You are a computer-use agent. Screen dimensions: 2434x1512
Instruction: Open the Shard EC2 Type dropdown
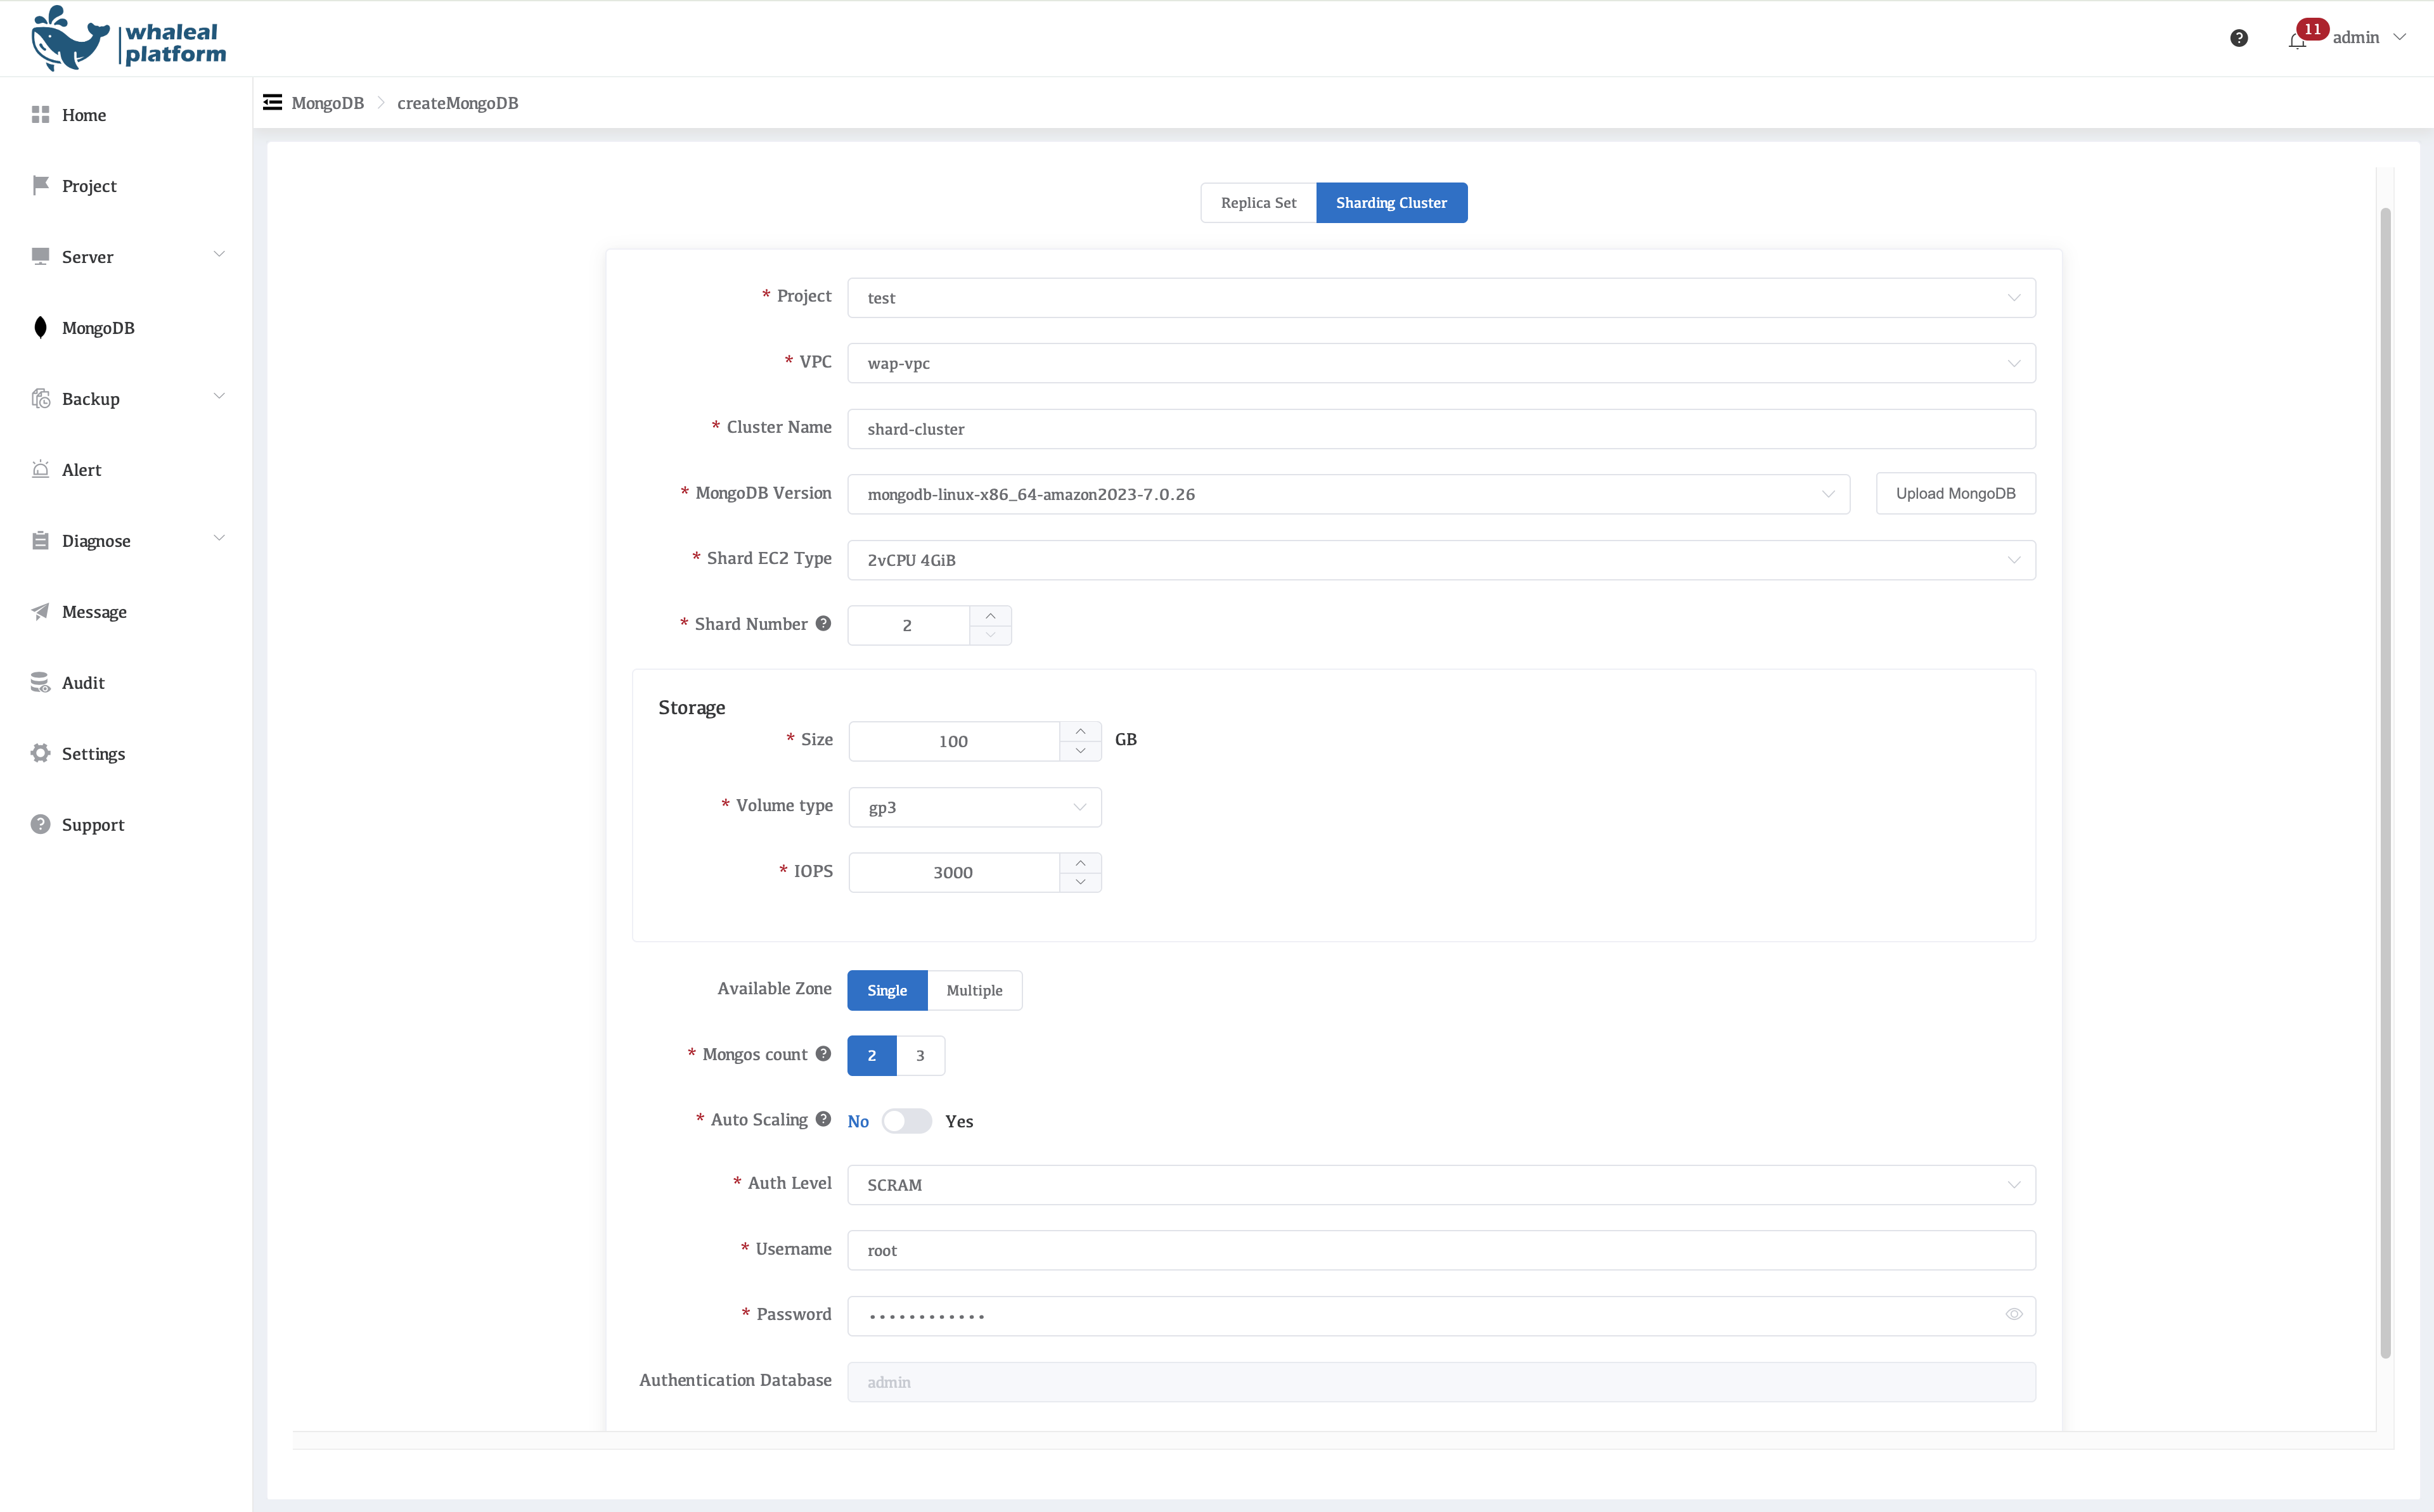[x=1440, y=560]
